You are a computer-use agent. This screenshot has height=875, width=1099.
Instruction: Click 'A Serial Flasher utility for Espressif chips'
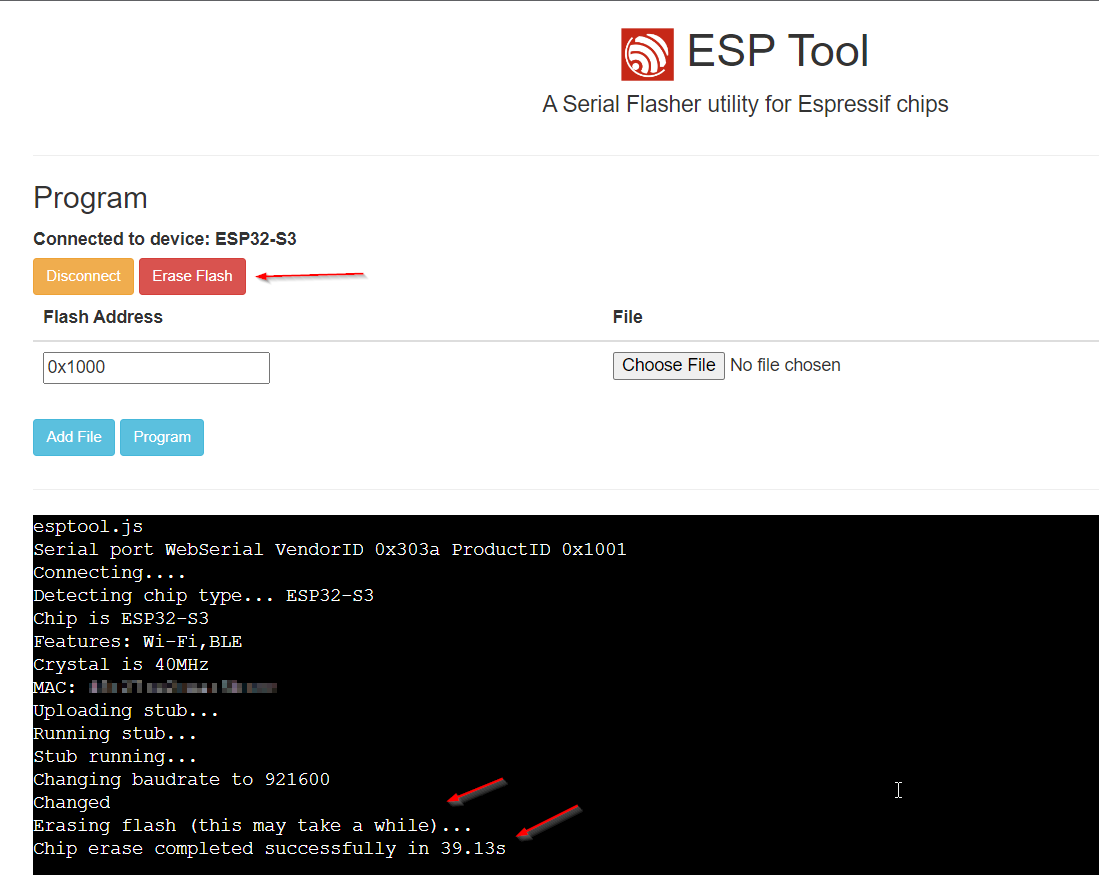coord(745,104)
